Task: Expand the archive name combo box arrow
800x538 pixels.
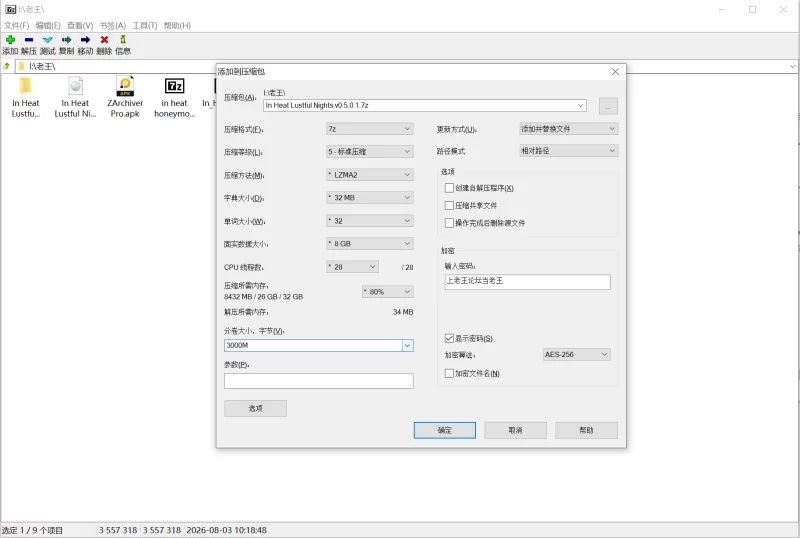Action: pos(580,105)
